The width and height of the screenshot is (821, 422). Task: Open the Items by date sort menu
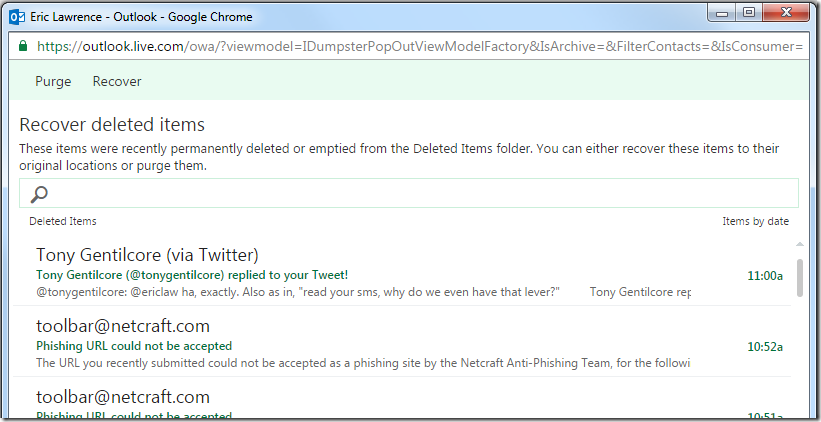click(x=755, y=221)
